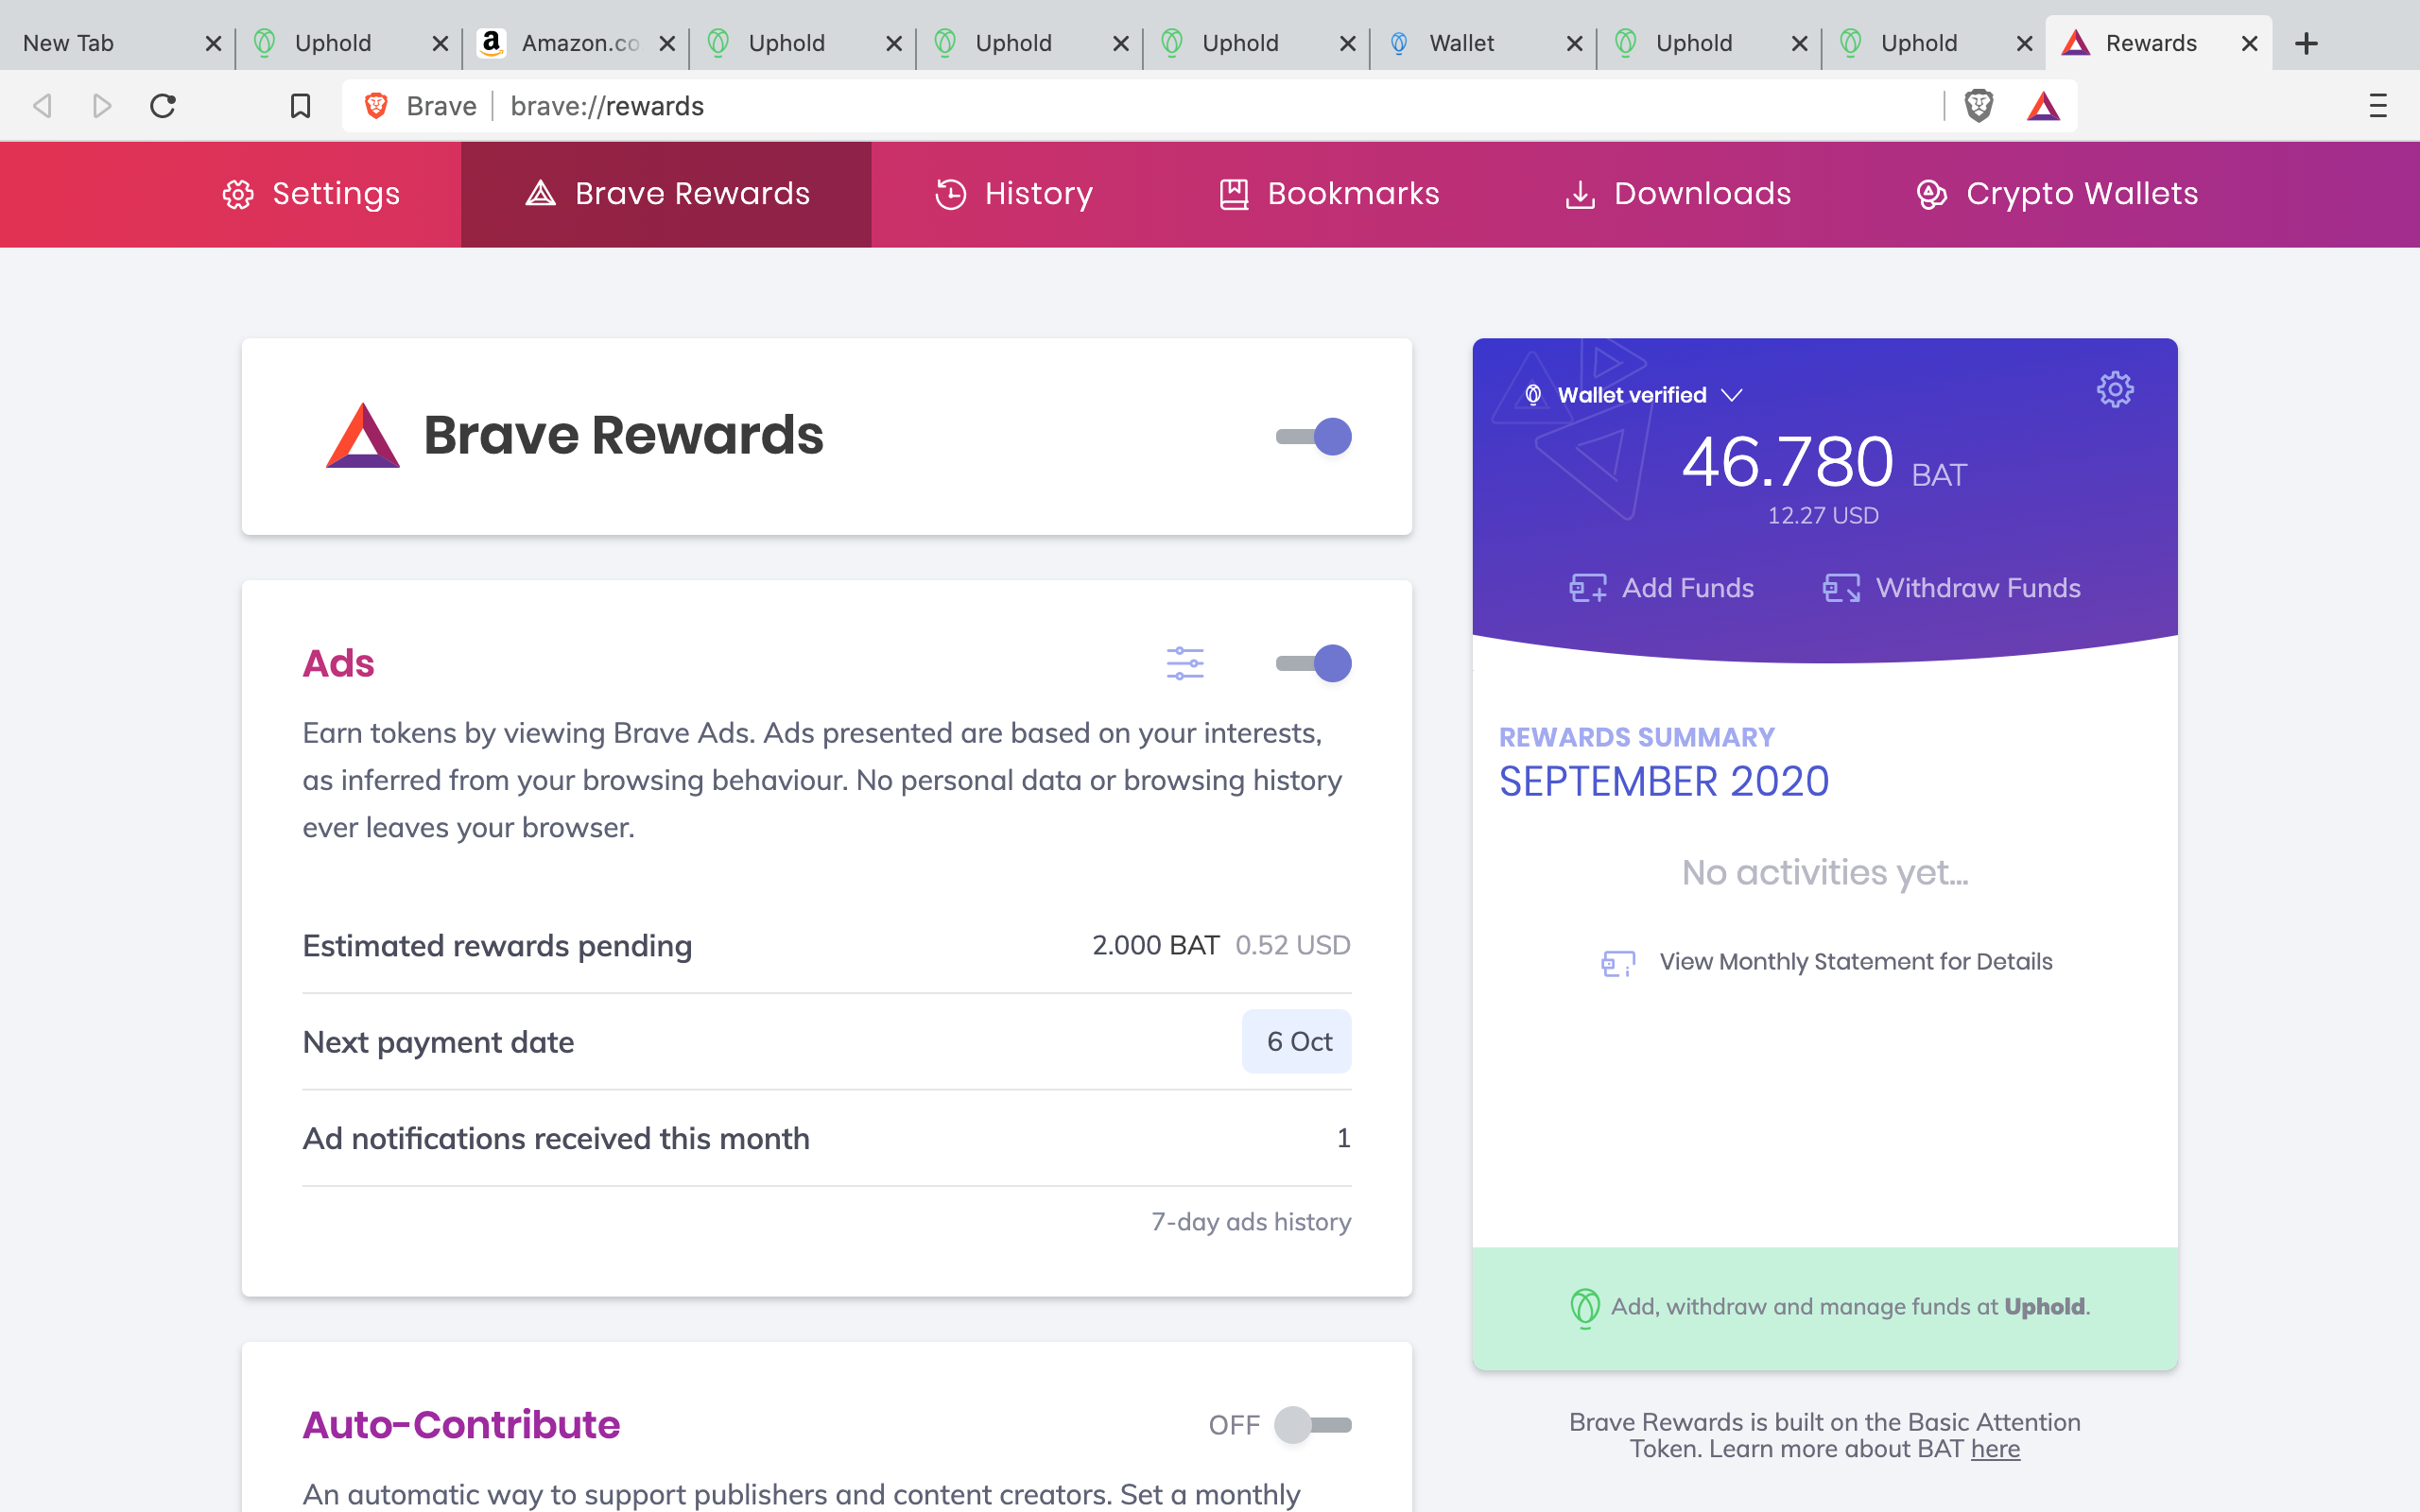Image resolution: width=2420 pixels, height=1512 pixels.
Task: Expand the Wallet verified dropdown
Action: pyautogui.click(x=1634, y=395)
